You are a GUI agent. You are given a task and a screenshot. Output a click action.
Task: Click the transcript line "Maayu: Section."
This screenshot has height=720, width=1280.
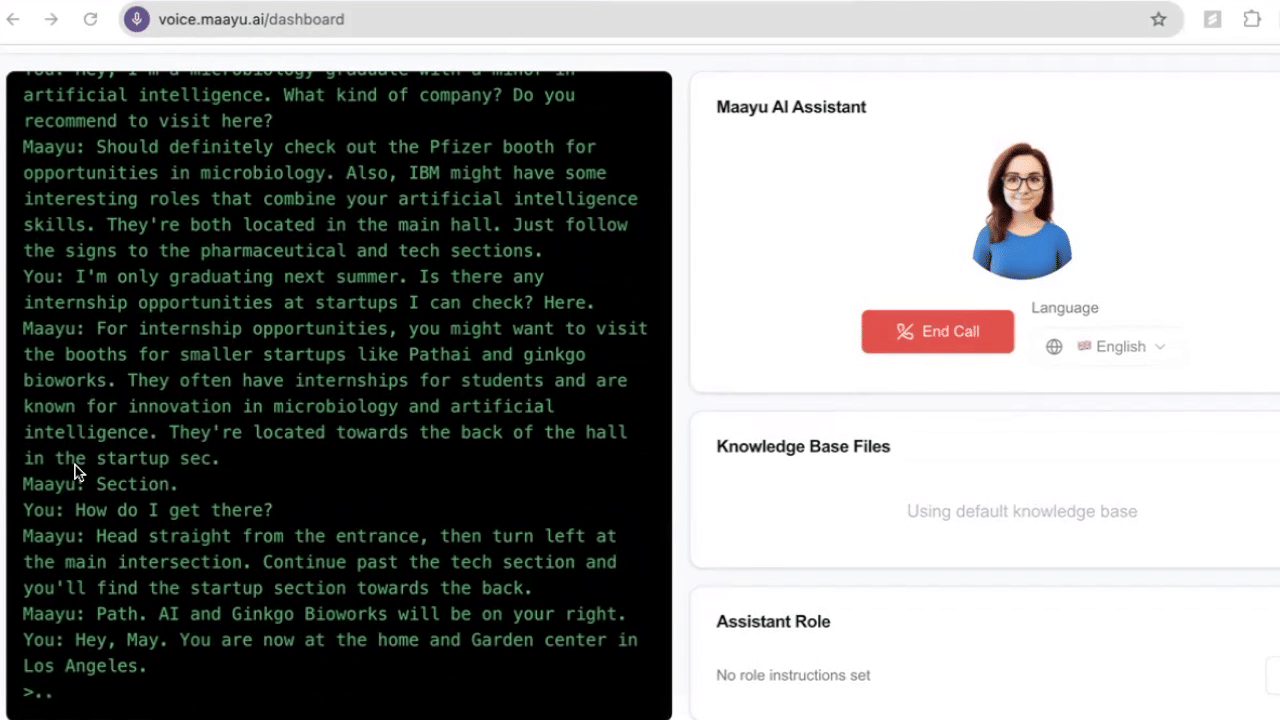pos(101,484)
